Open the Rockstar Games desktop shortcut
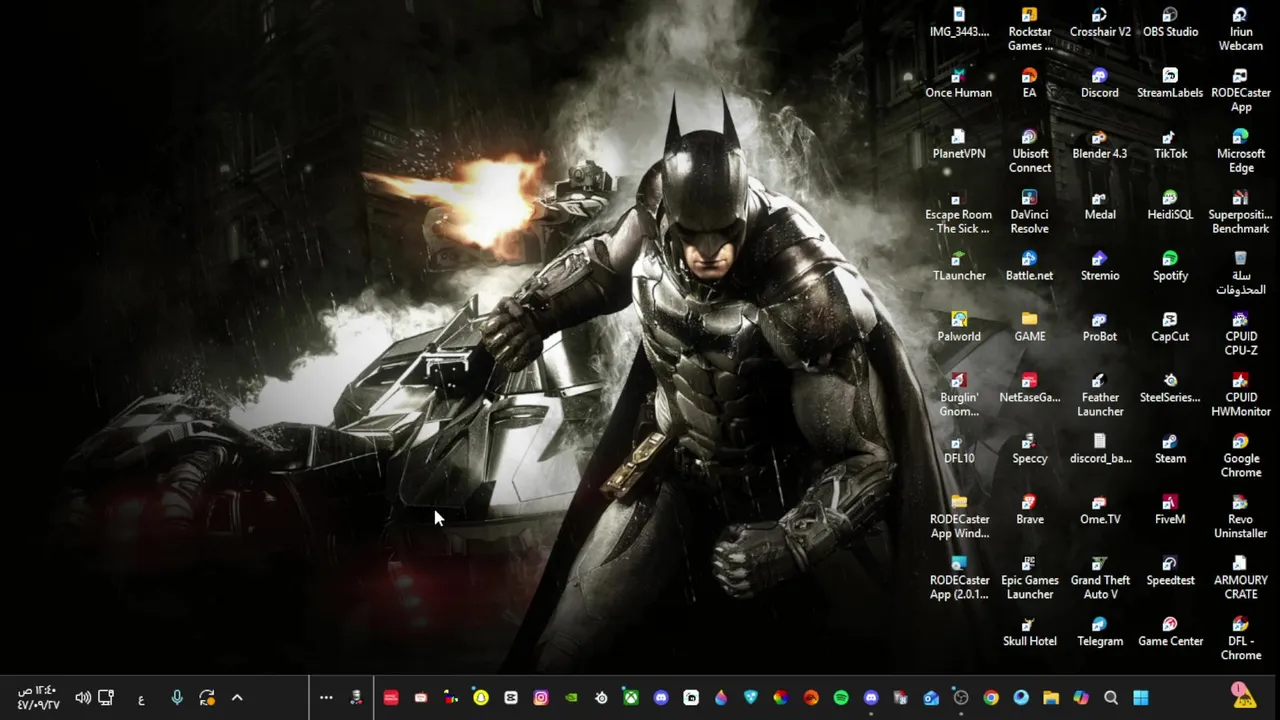Viewport: 1280px width, 720px height. [1029, 29]
